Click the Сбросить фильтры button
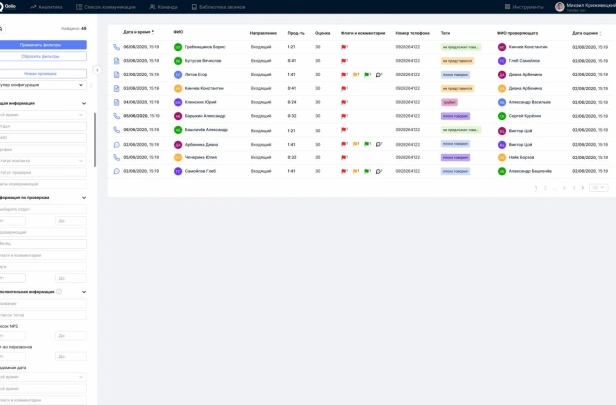Image resolution: width=616 pixels, height=405 pixels. [x=42, y=57]
